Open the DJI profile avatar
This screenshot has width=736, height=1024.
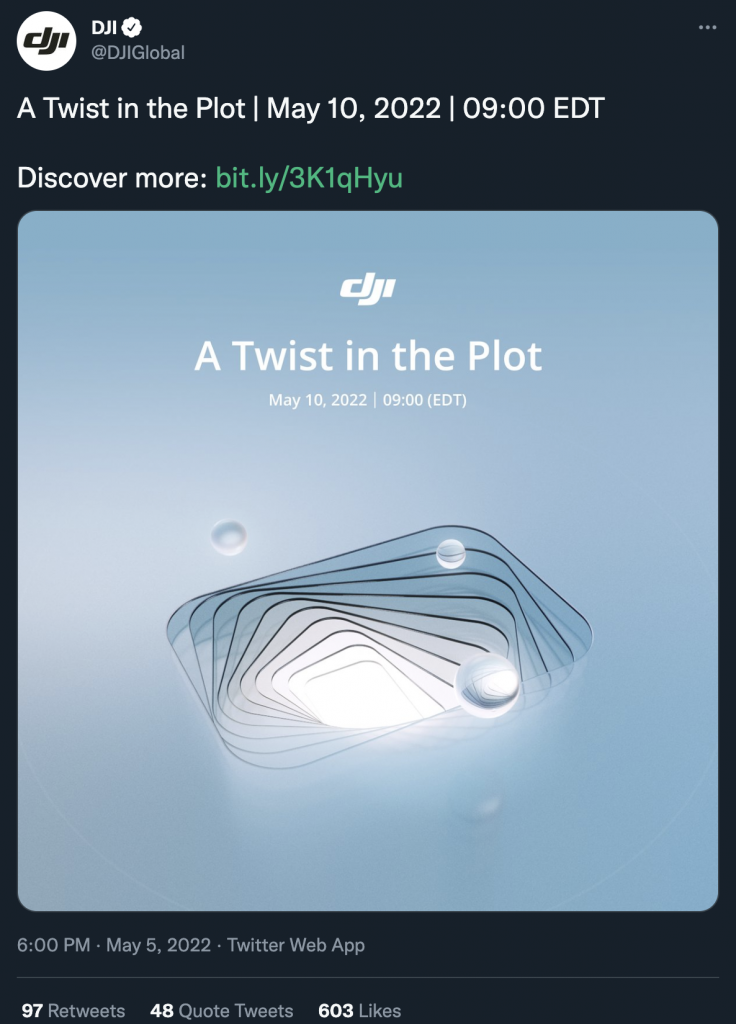46,40
